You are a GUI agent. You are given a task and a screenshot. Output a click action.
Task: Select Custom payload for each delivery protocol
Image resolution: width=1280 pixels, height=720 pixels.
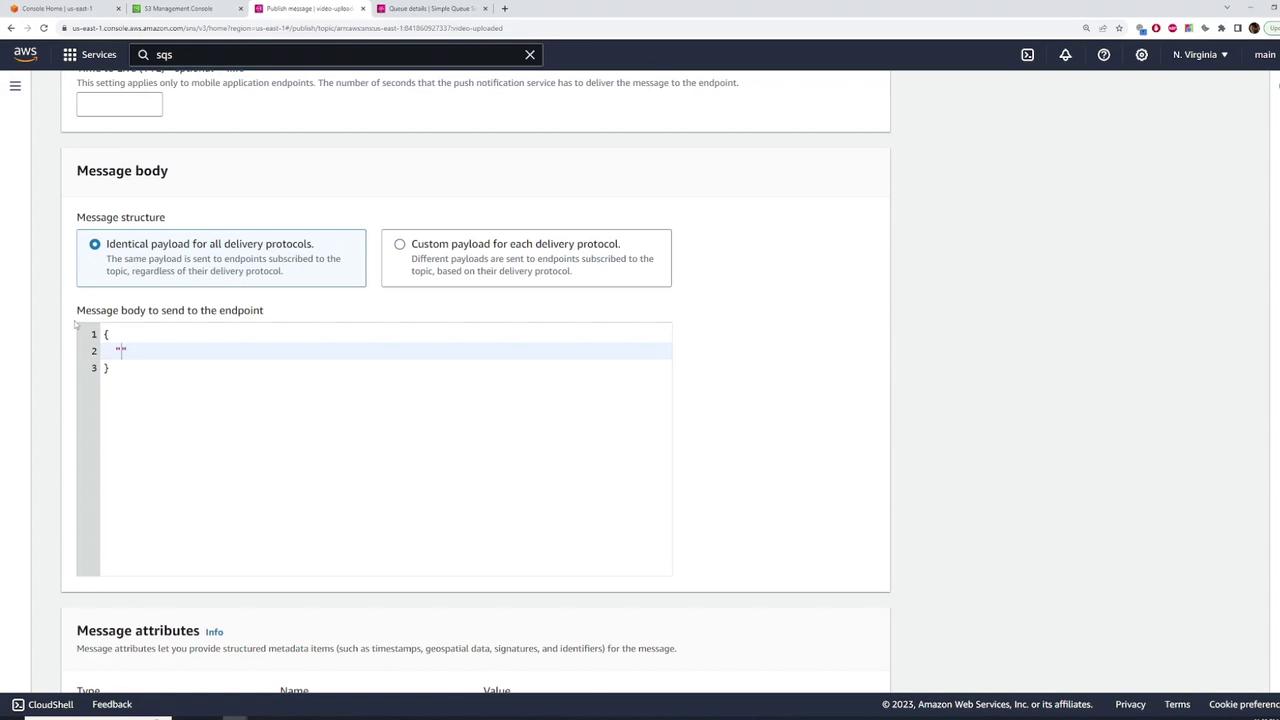pos(526,258)
